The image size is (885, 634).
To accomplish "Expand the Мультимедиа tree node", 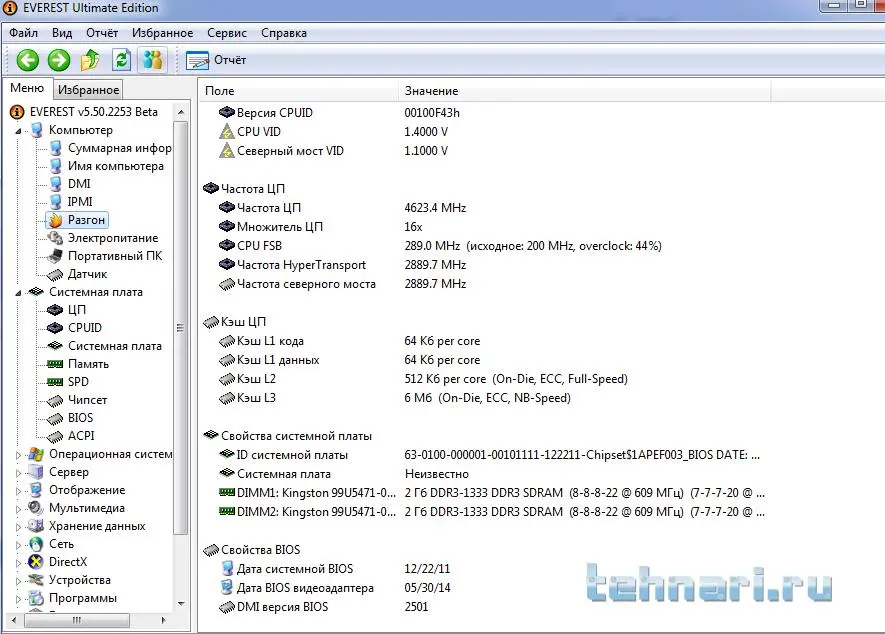I will (x=18, y=509).
